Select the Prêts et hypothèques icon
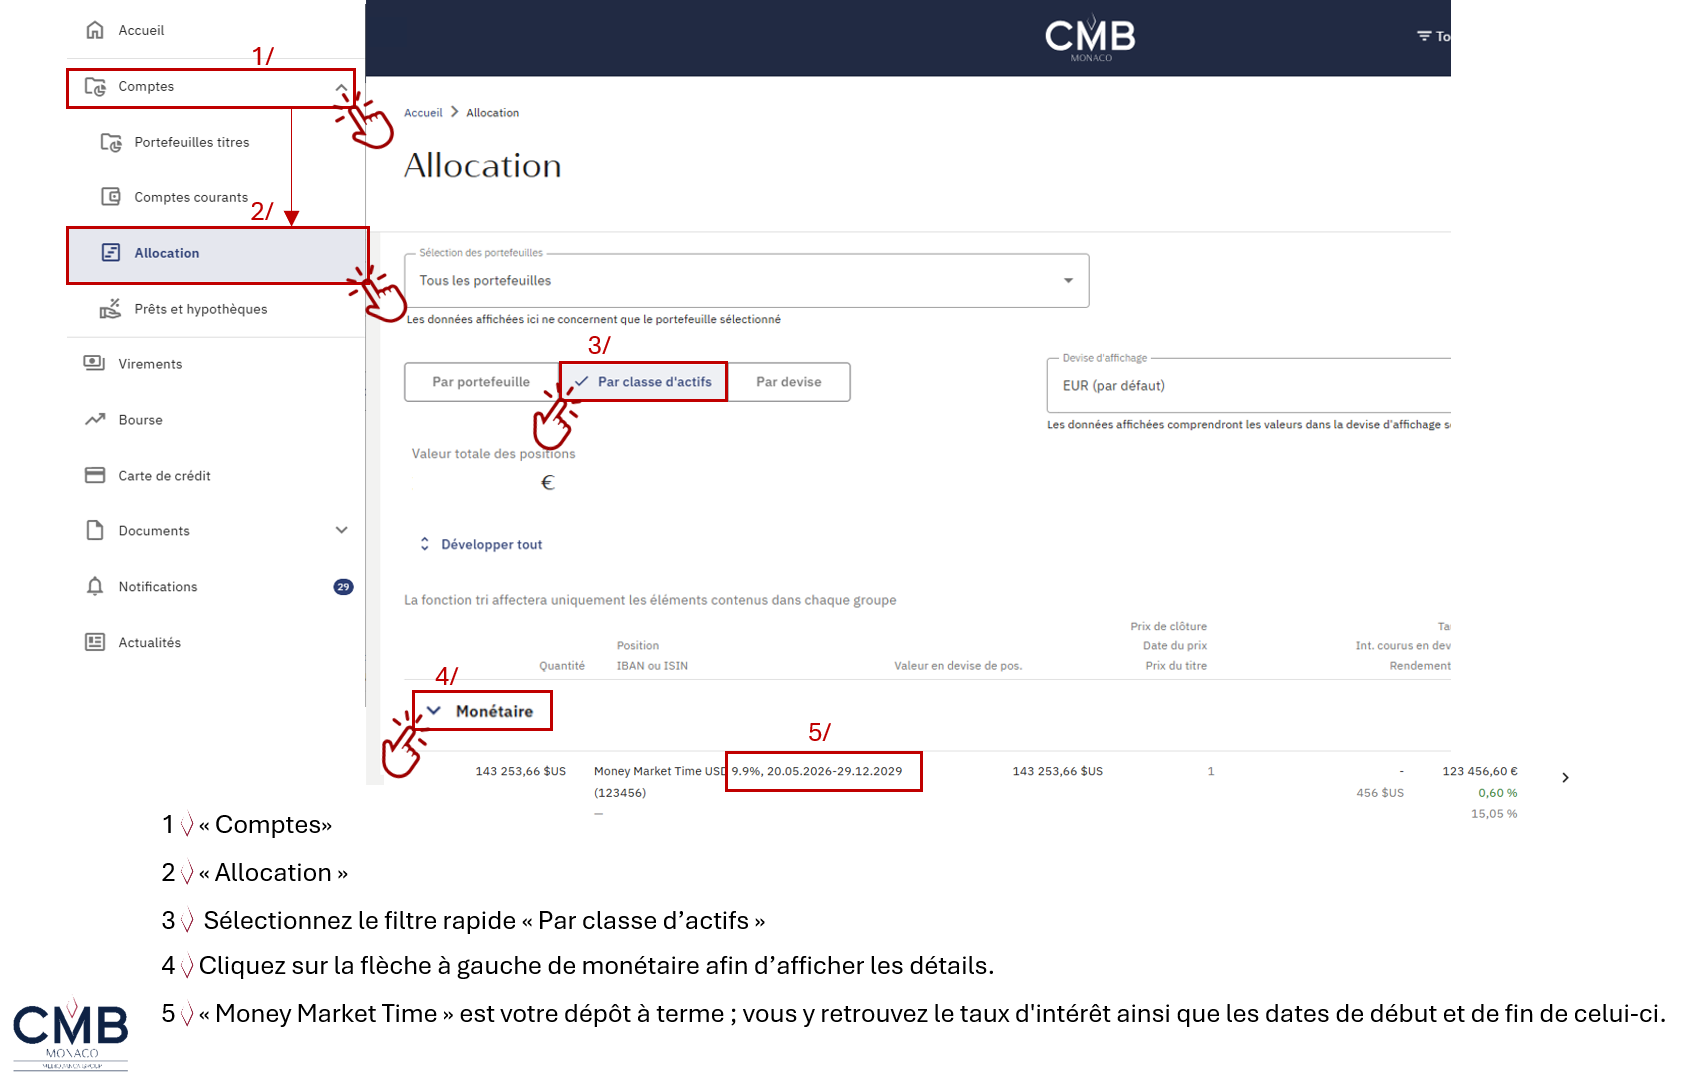Viewport: 1700px width, 1077px height. 111,309
